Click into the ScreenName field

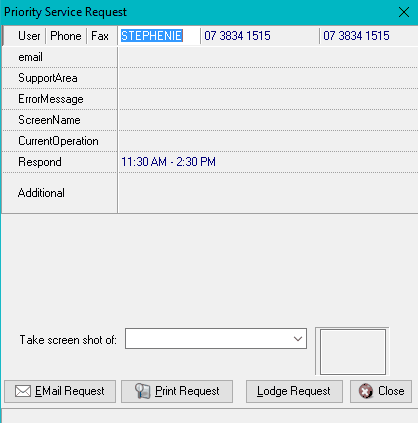pos(268,120)
